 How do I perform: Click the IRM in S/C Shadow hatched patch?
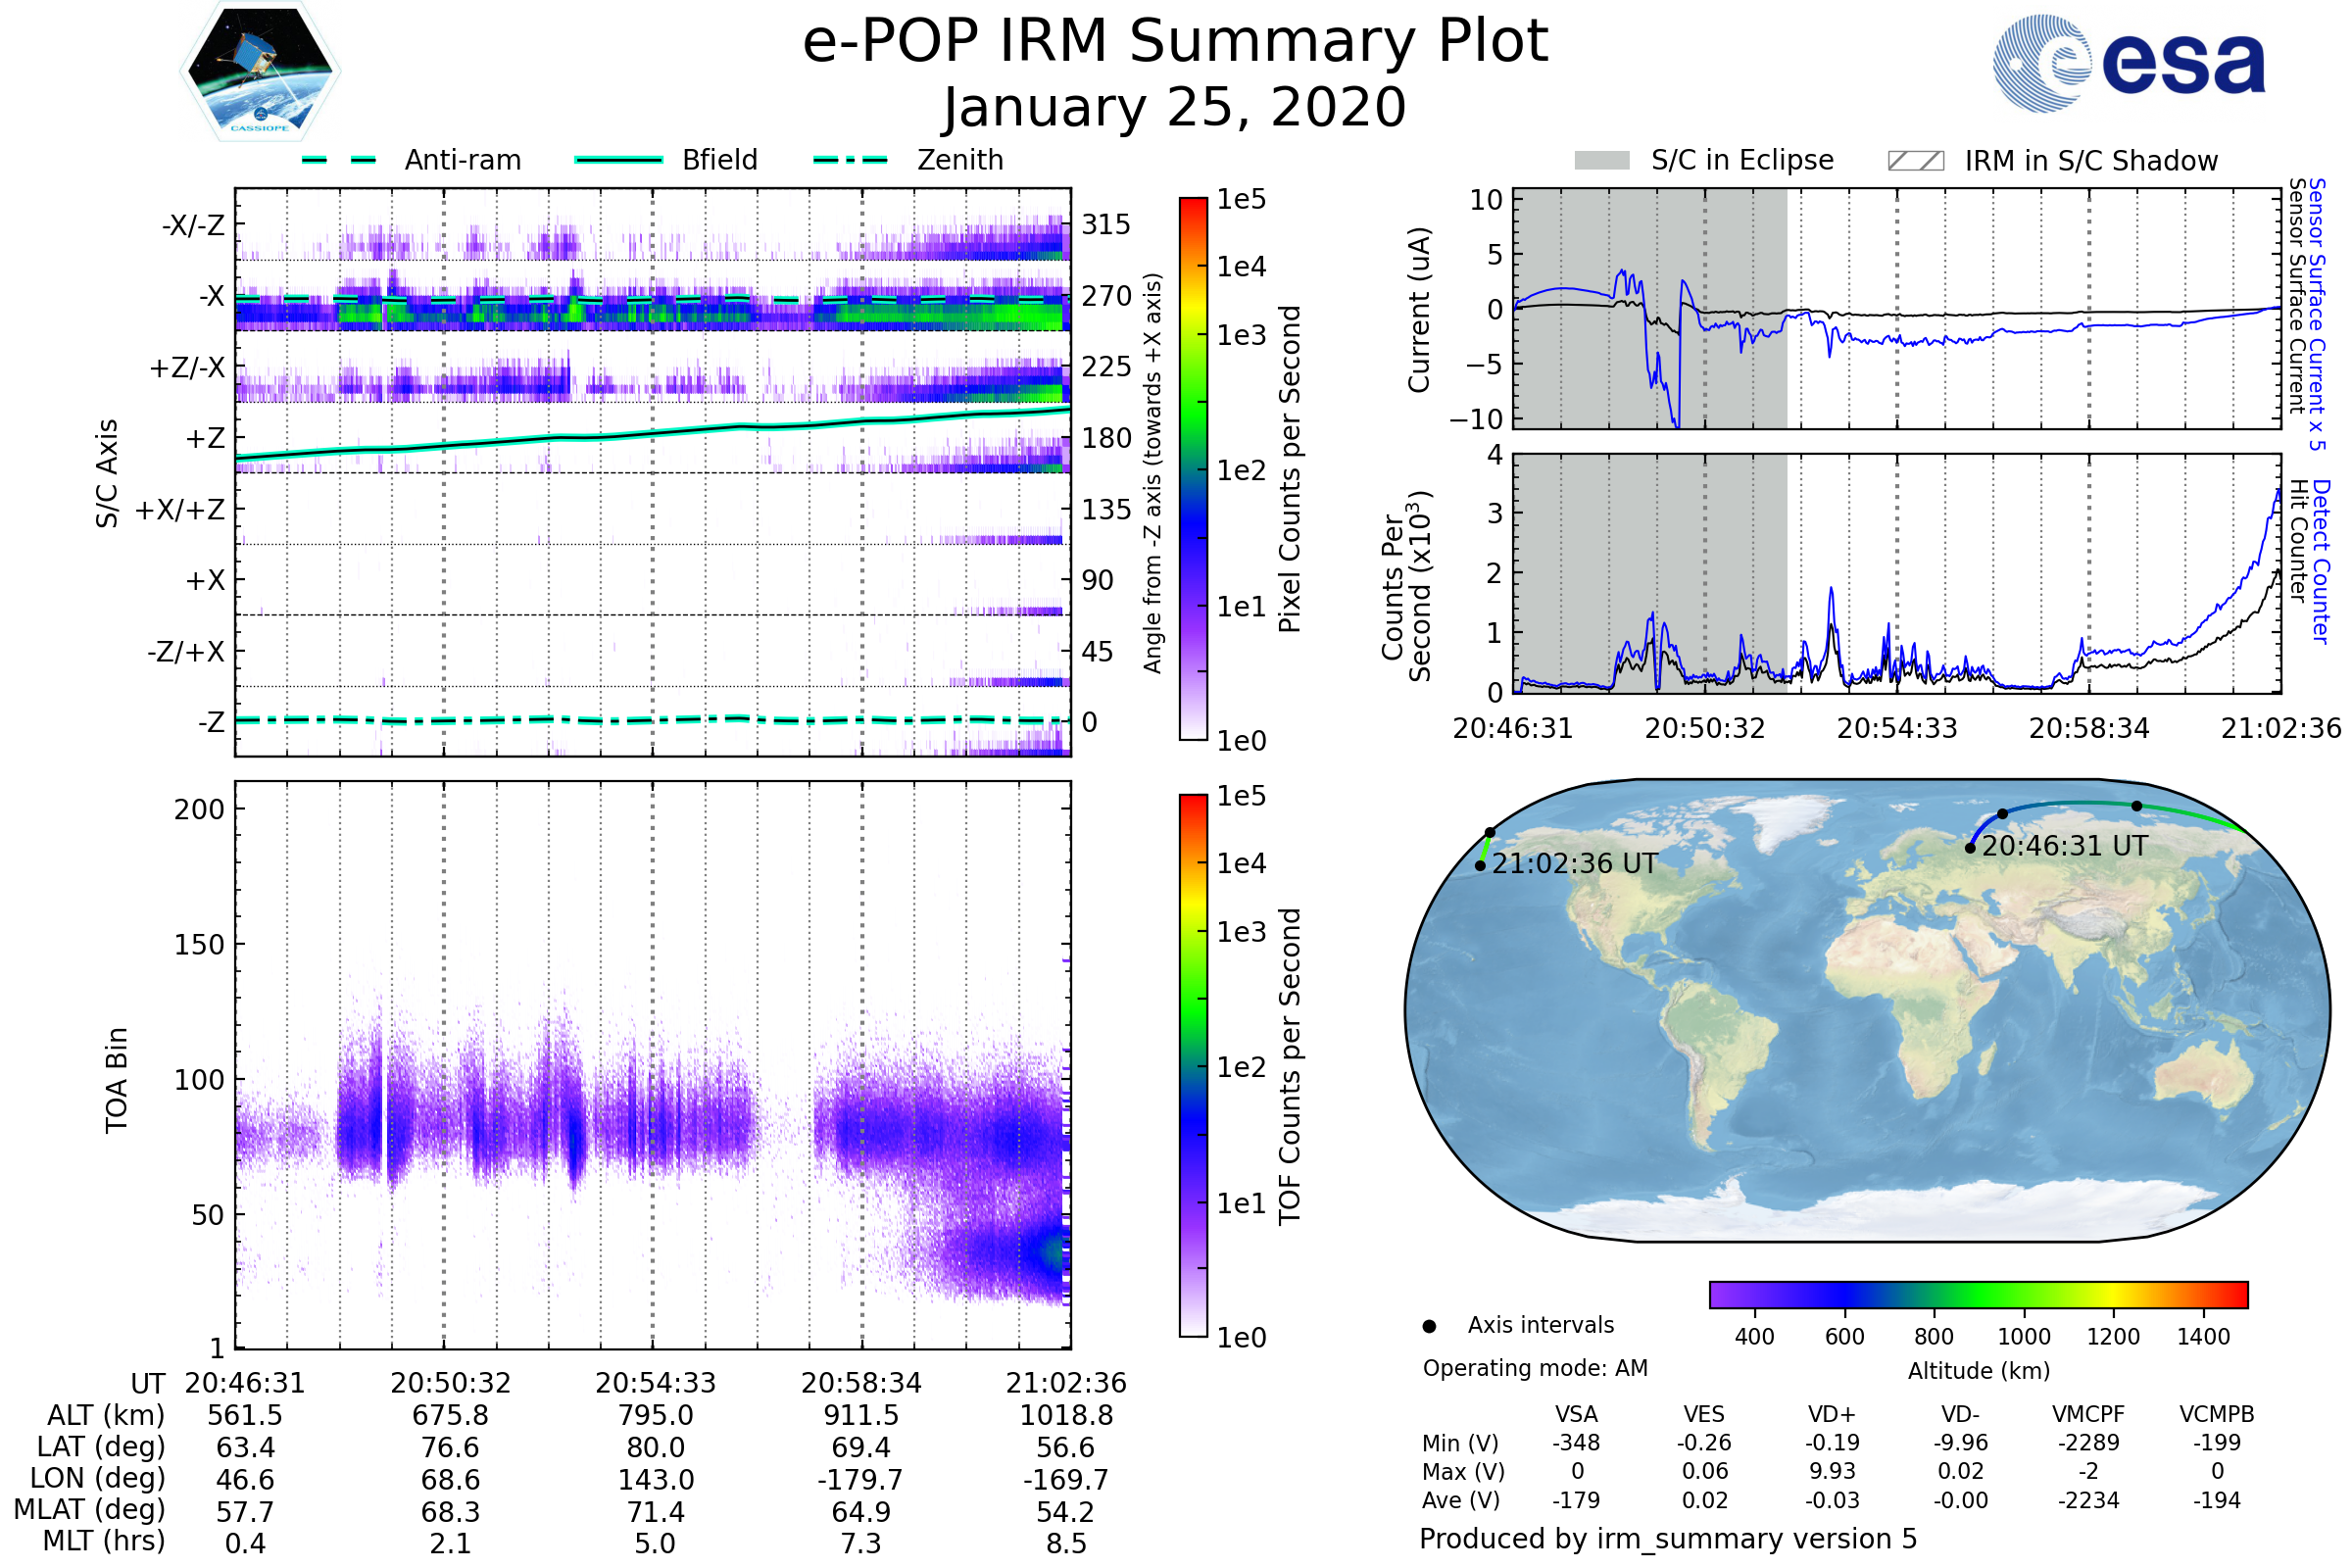click(x=1915, y=161)
